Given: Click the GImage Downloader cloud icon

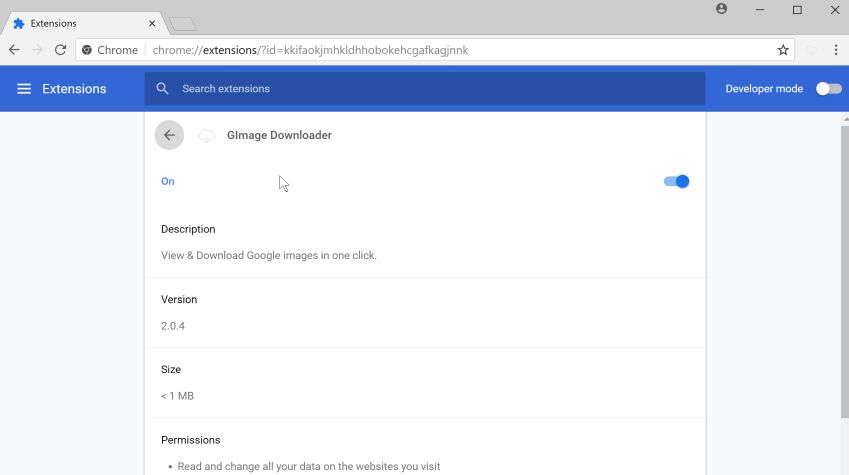Looking at the screenshot, I should [x=206, y=135].
